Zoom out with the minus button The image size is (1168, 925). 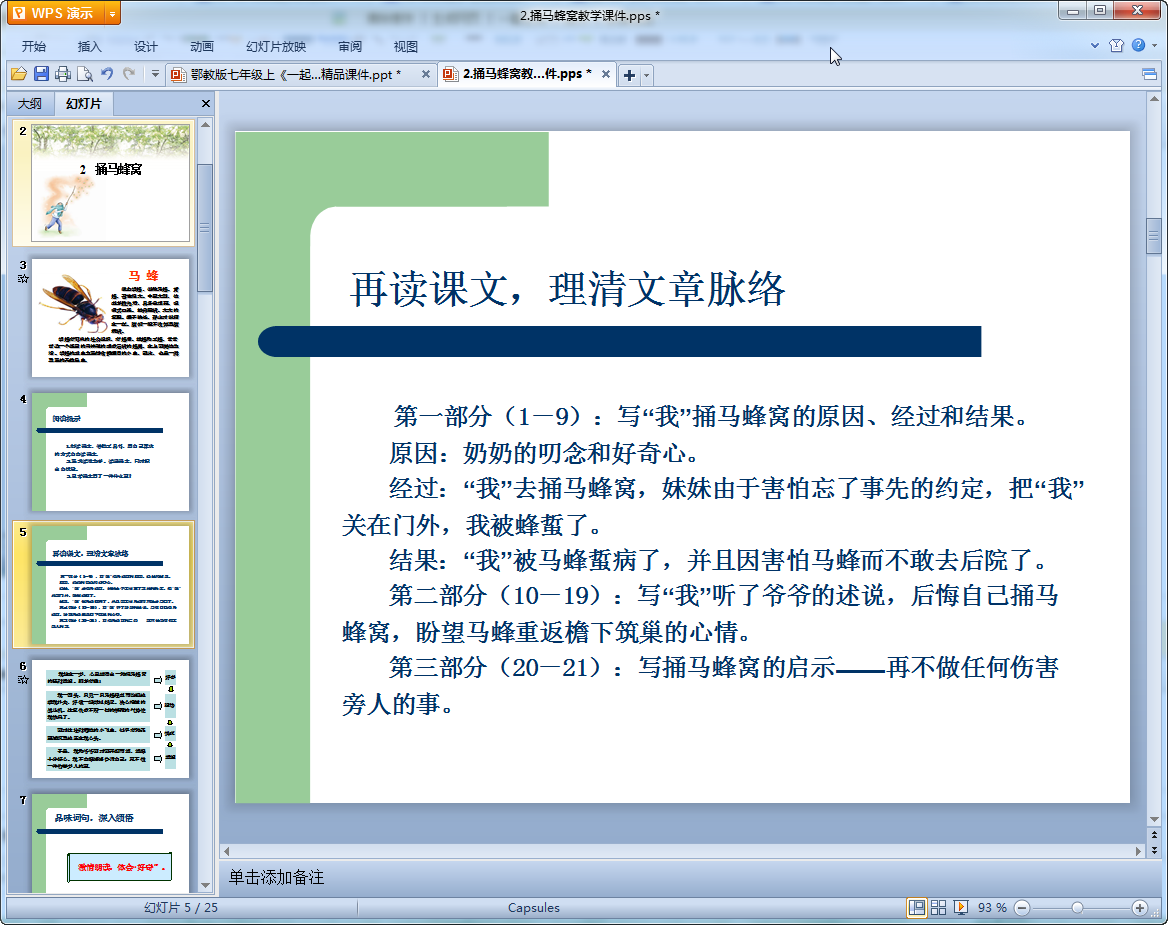1022,907
